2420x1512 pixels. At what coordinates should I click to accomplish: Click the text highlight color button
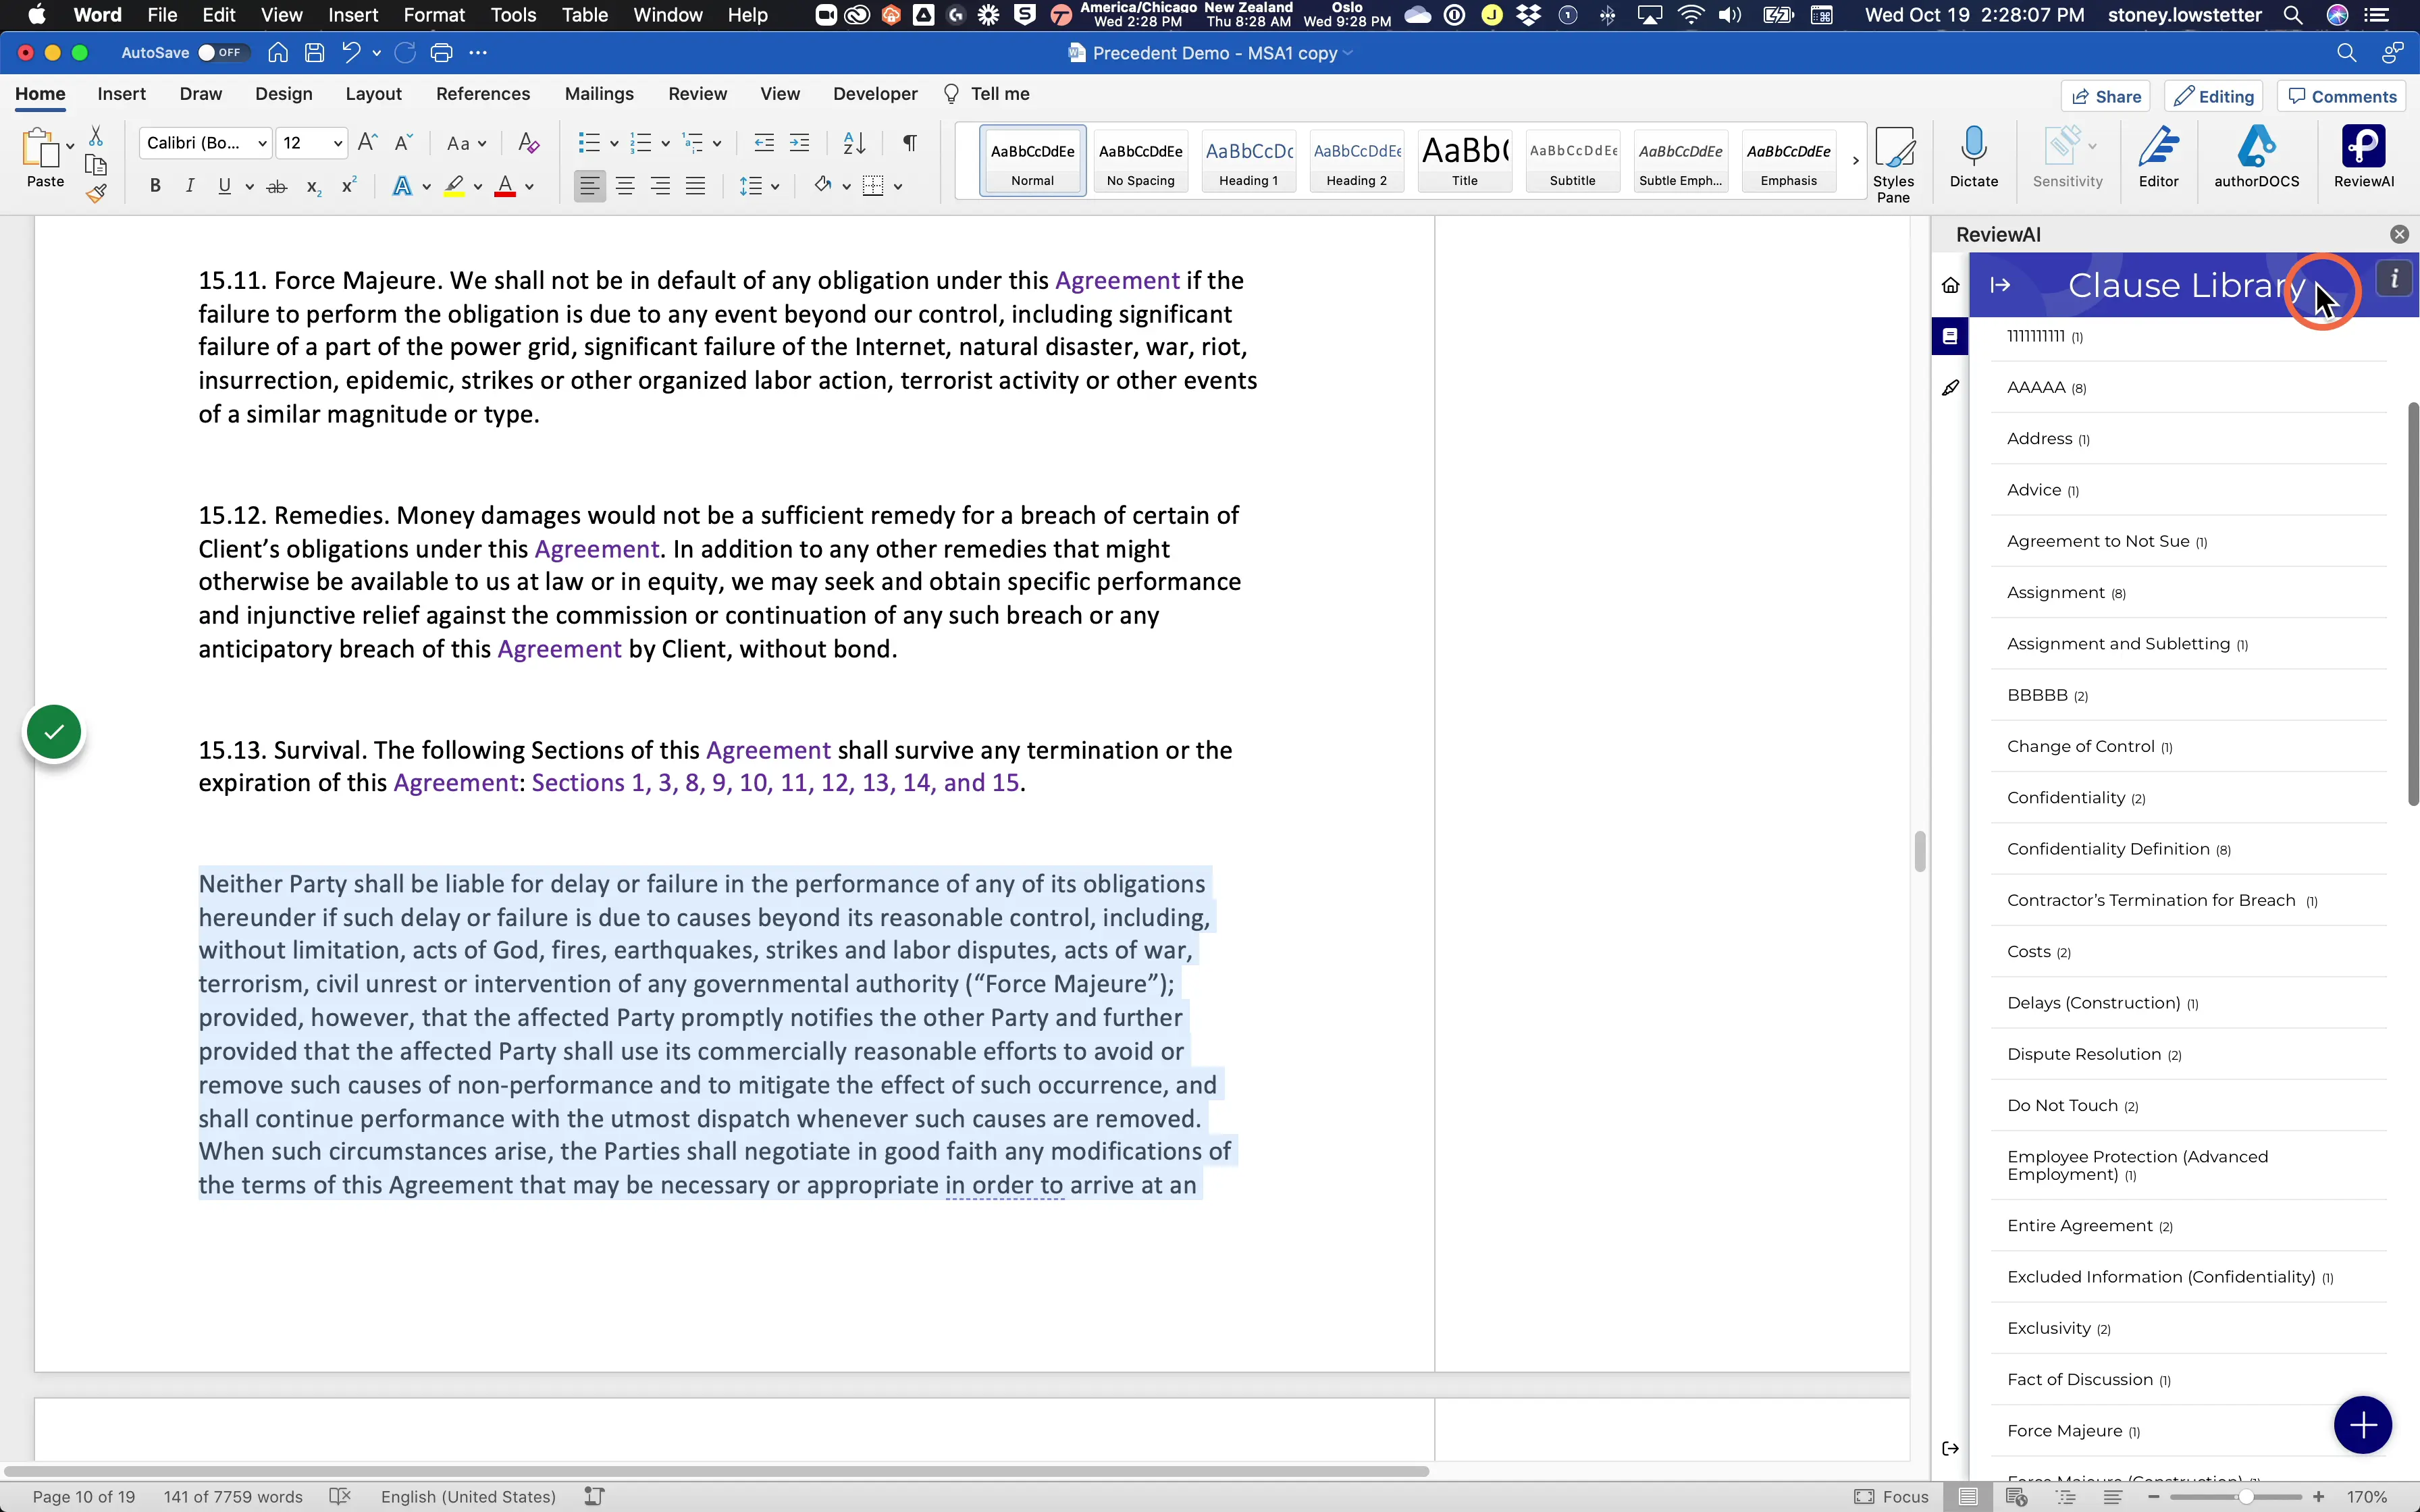pyautogui.click(x=455, y=186)
